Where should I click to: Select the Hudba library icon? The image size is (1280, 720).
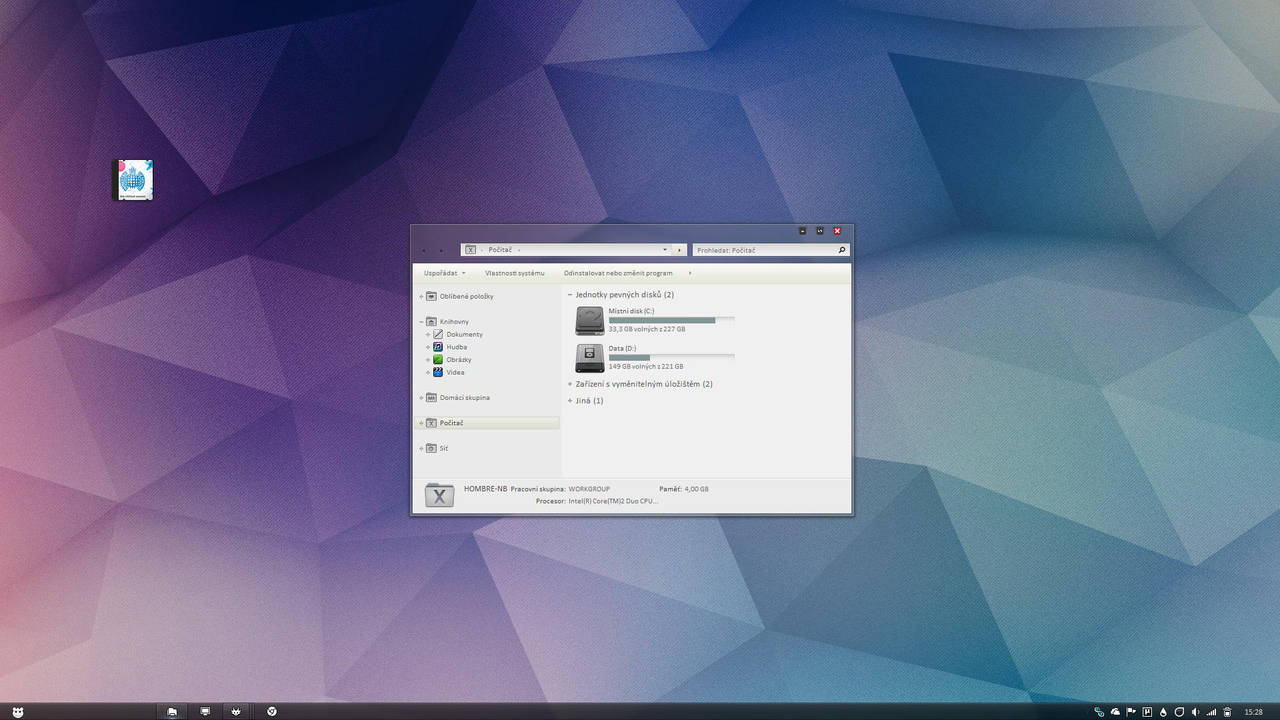click(x=438, y=347)
